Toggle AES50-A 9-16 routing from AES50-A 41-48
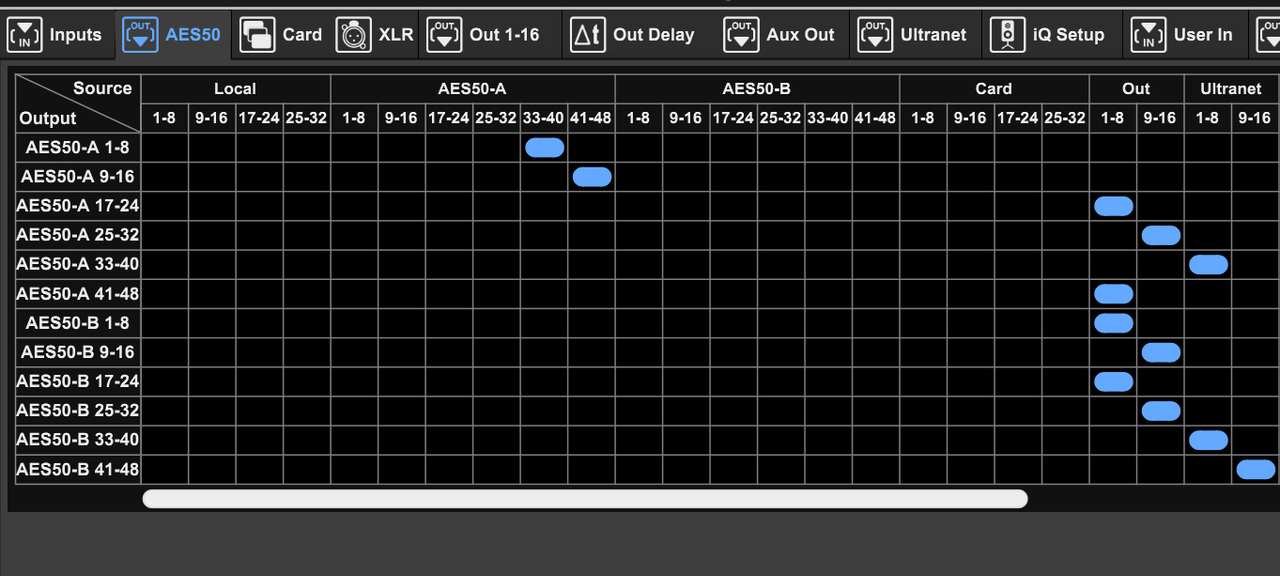 pos(592,177)
